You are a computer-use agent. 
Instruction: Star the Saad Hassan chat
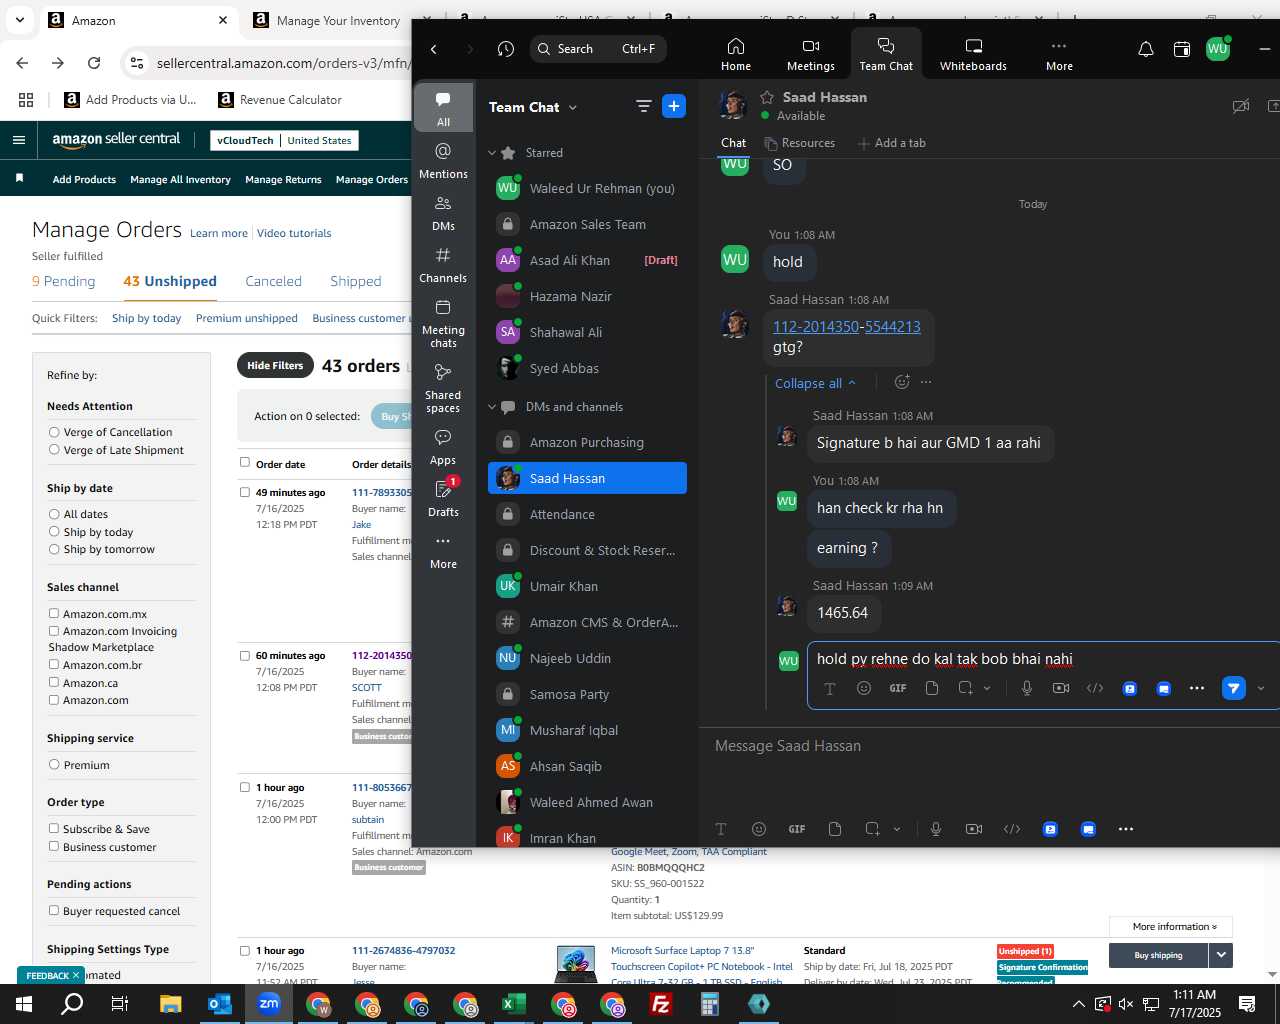767,97
